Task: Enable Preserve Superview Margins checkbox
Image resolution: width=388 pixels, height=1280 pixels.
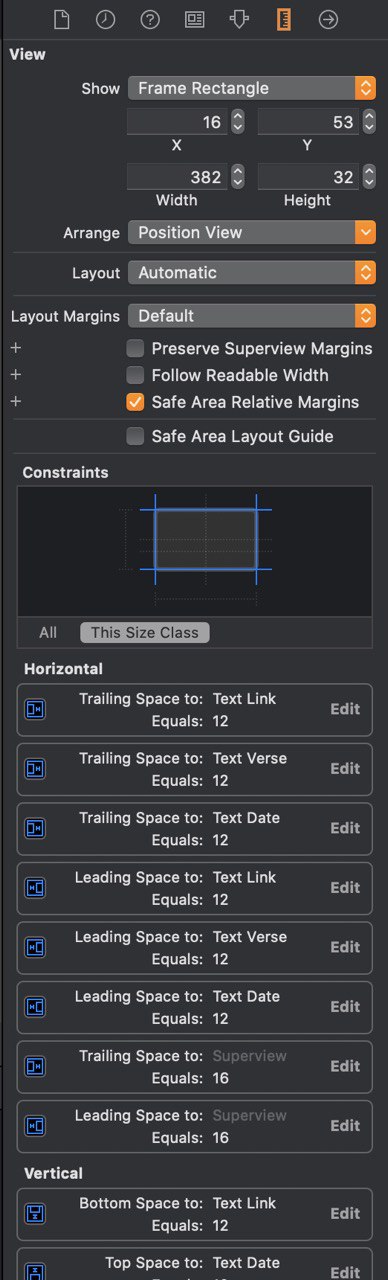Action: (135, 349)
